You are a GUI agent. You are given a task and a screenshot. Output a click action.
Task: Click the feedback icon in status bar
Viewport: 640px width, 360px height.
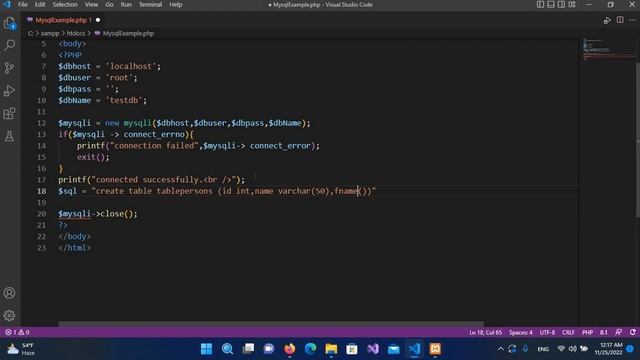619,332
